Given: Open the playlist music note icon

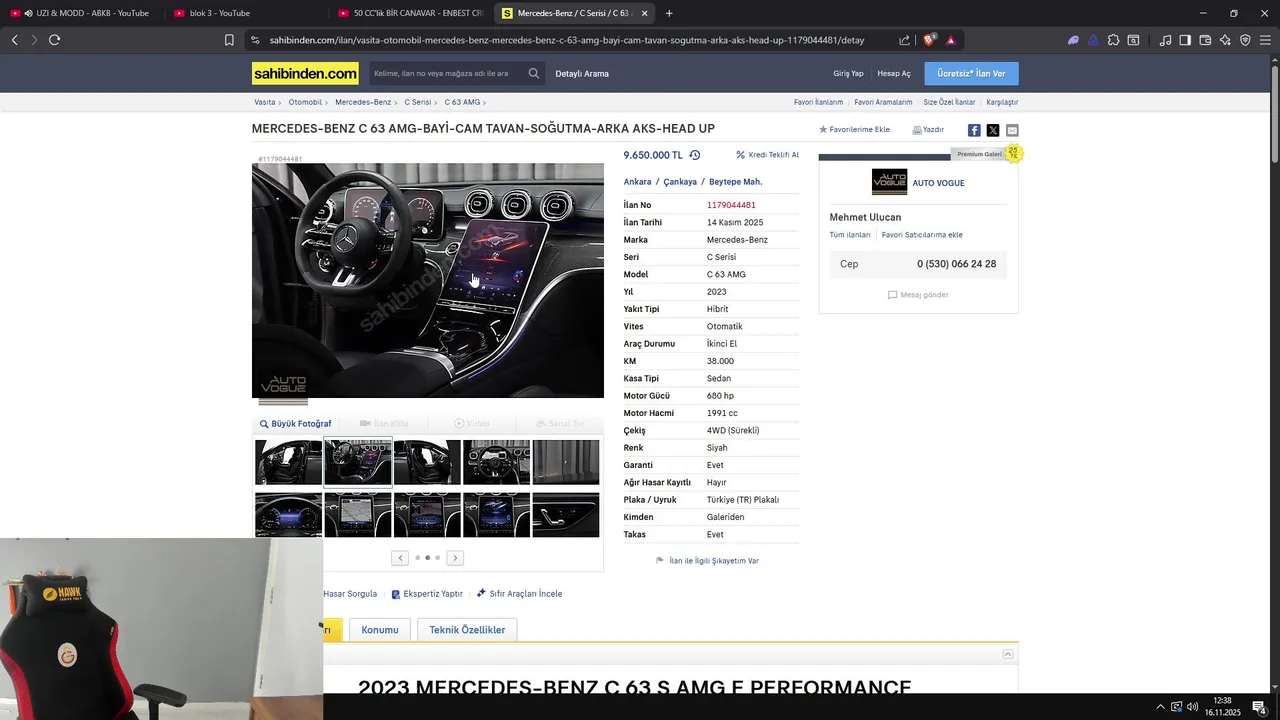Looking at the screenshot, I should click(x=1165, y=40).
